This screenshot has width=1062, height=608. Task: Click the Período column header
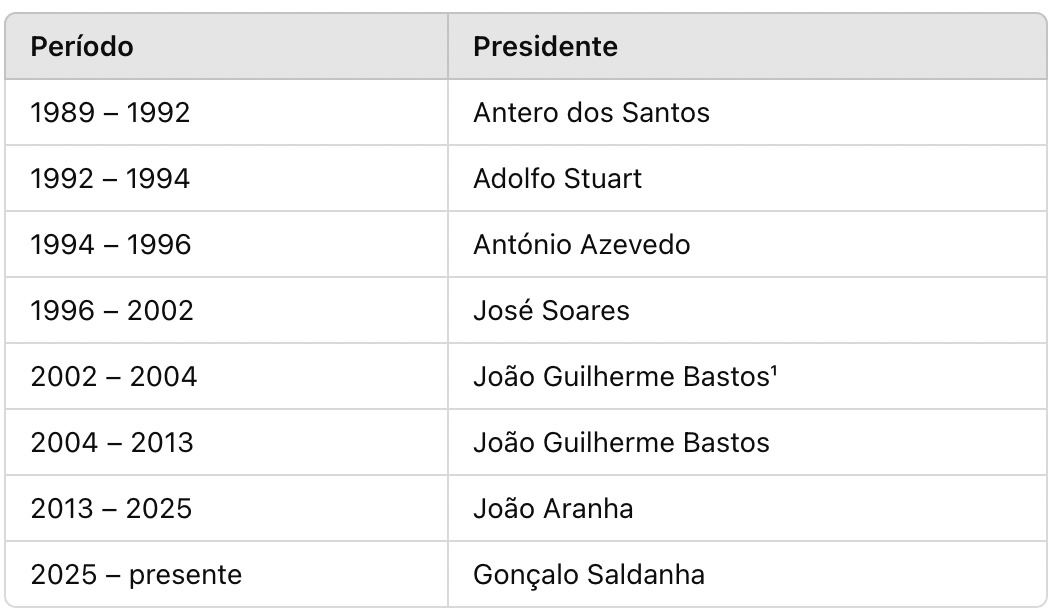point(82,47)
